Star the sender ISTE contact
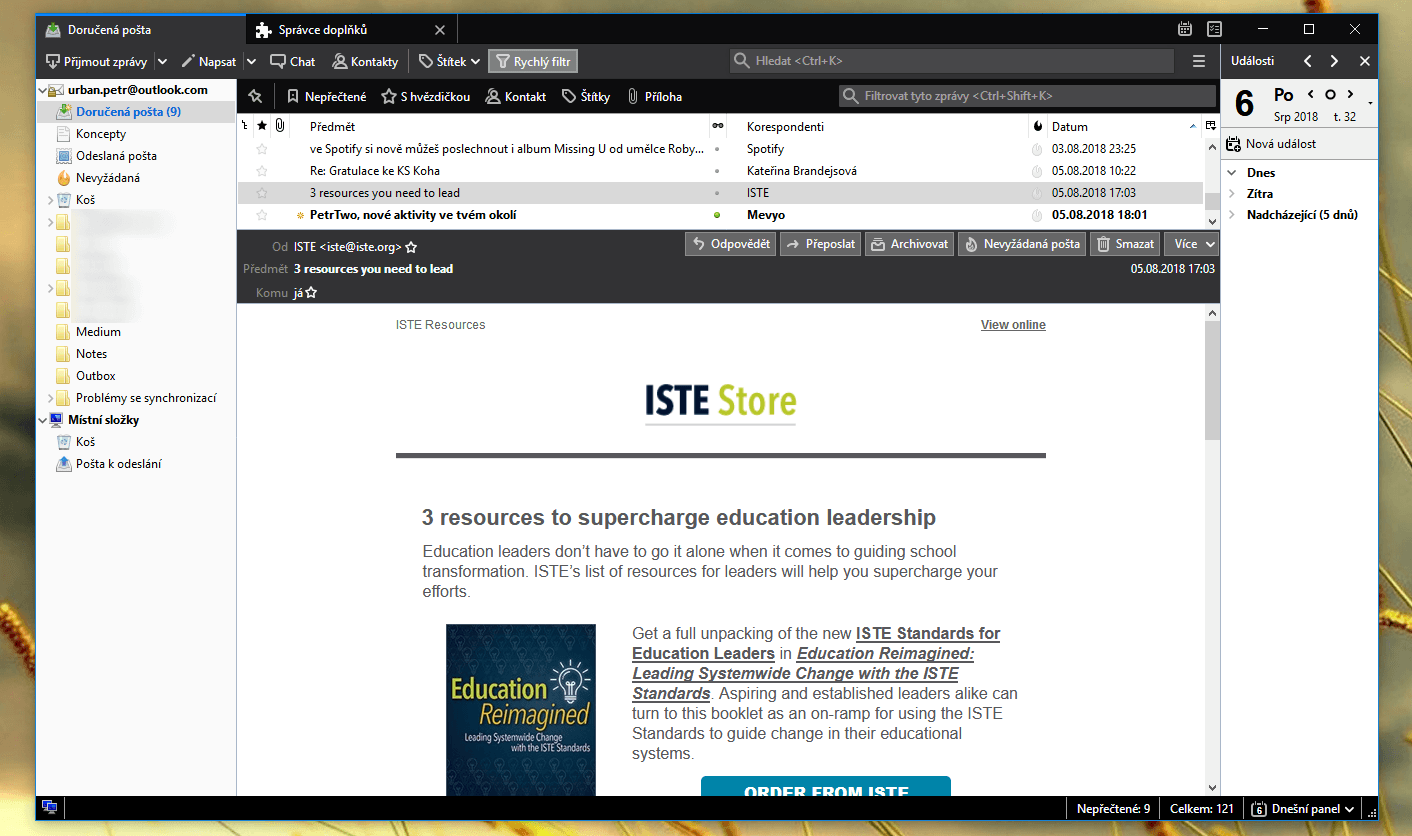1412x836 pixels. 411,247
